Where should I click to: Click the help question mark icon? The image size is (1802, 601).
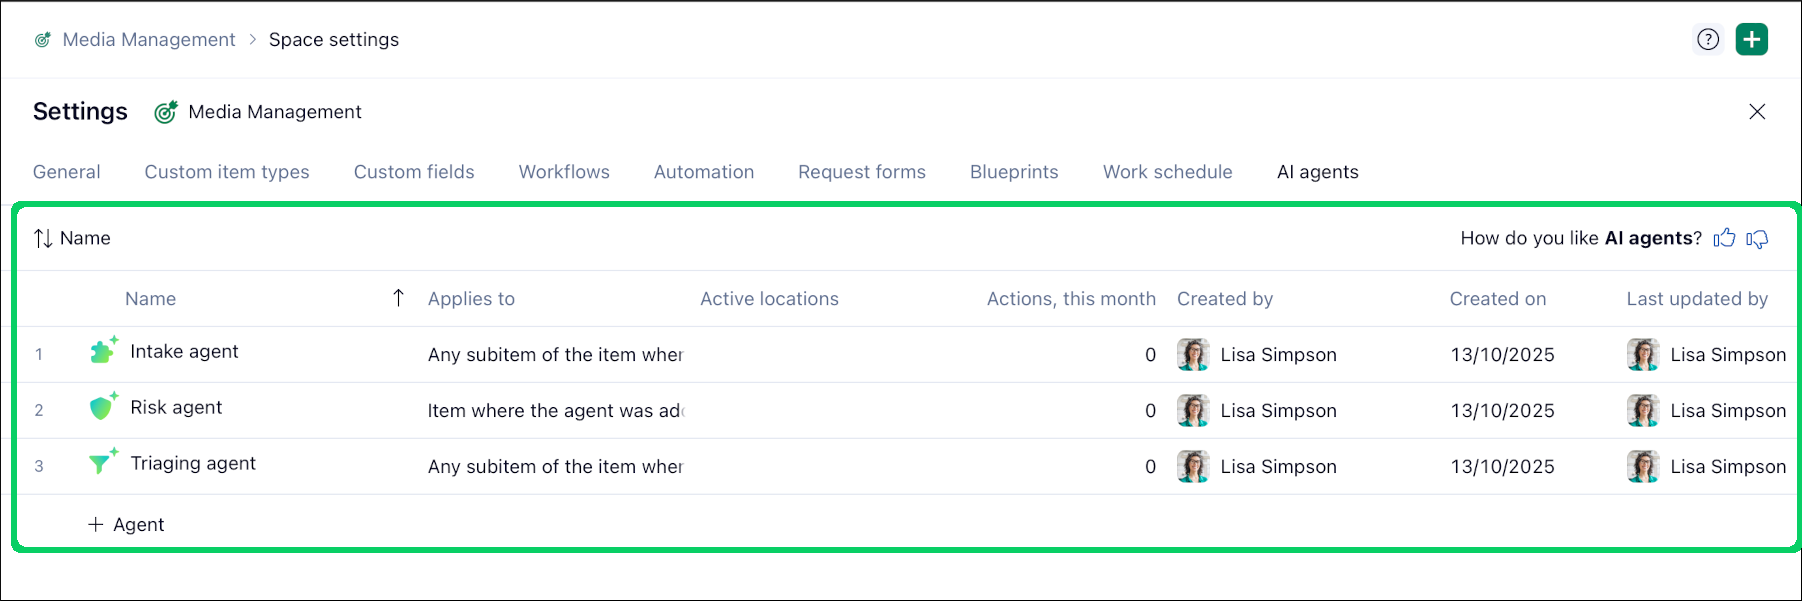pyautogui.click(x=1708, y=40)
